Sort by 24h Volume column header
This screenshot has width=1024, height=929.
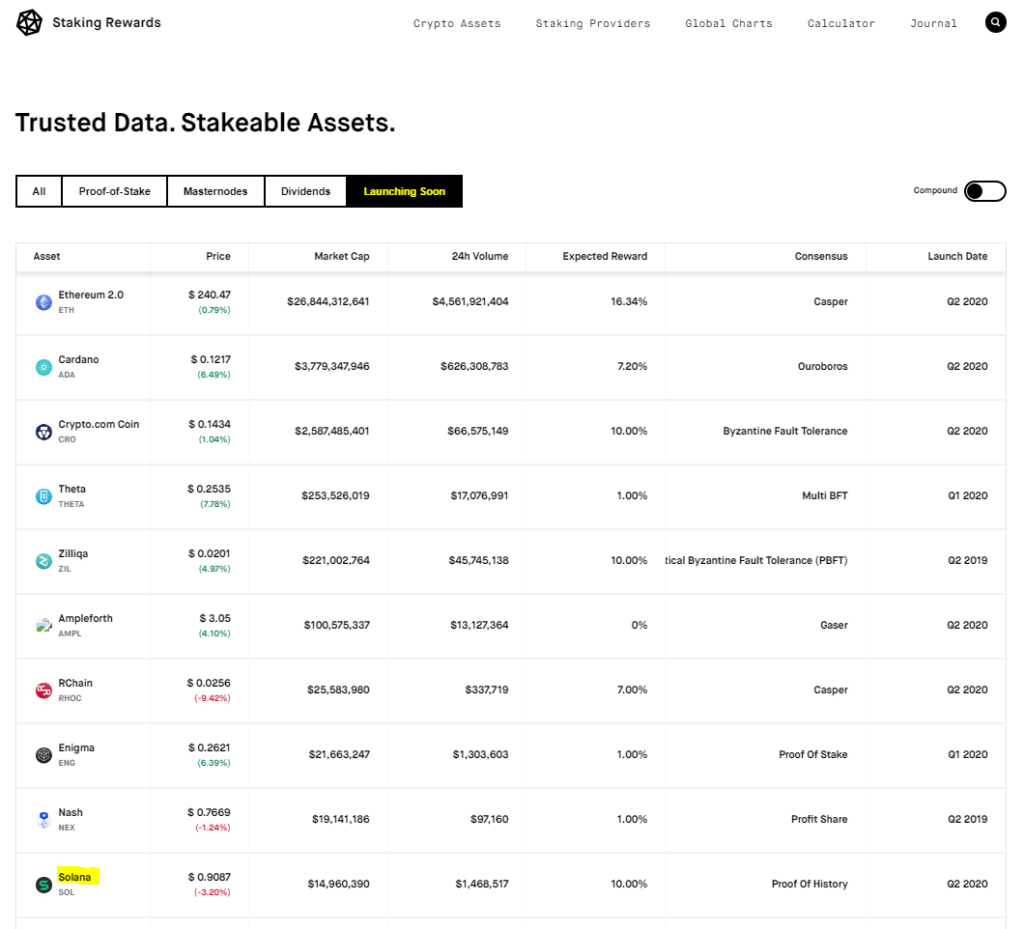click(480, 257)
